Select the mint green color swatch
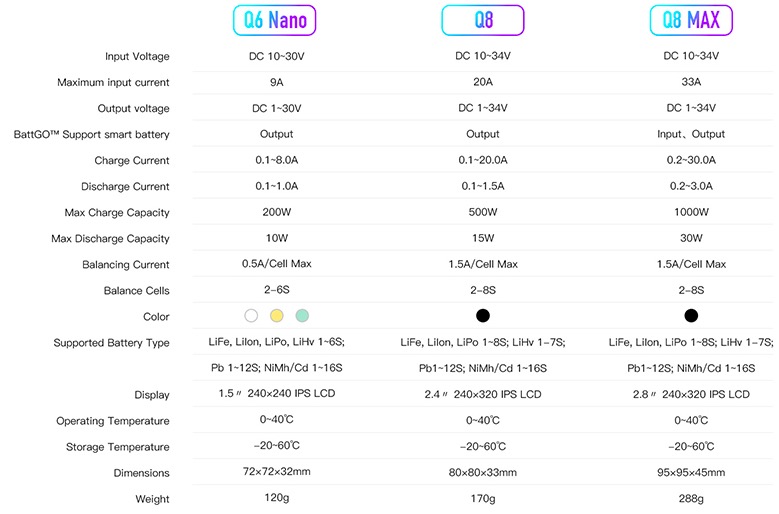The width and height of the screenshot is (779, 514). (x=302, y=316)
